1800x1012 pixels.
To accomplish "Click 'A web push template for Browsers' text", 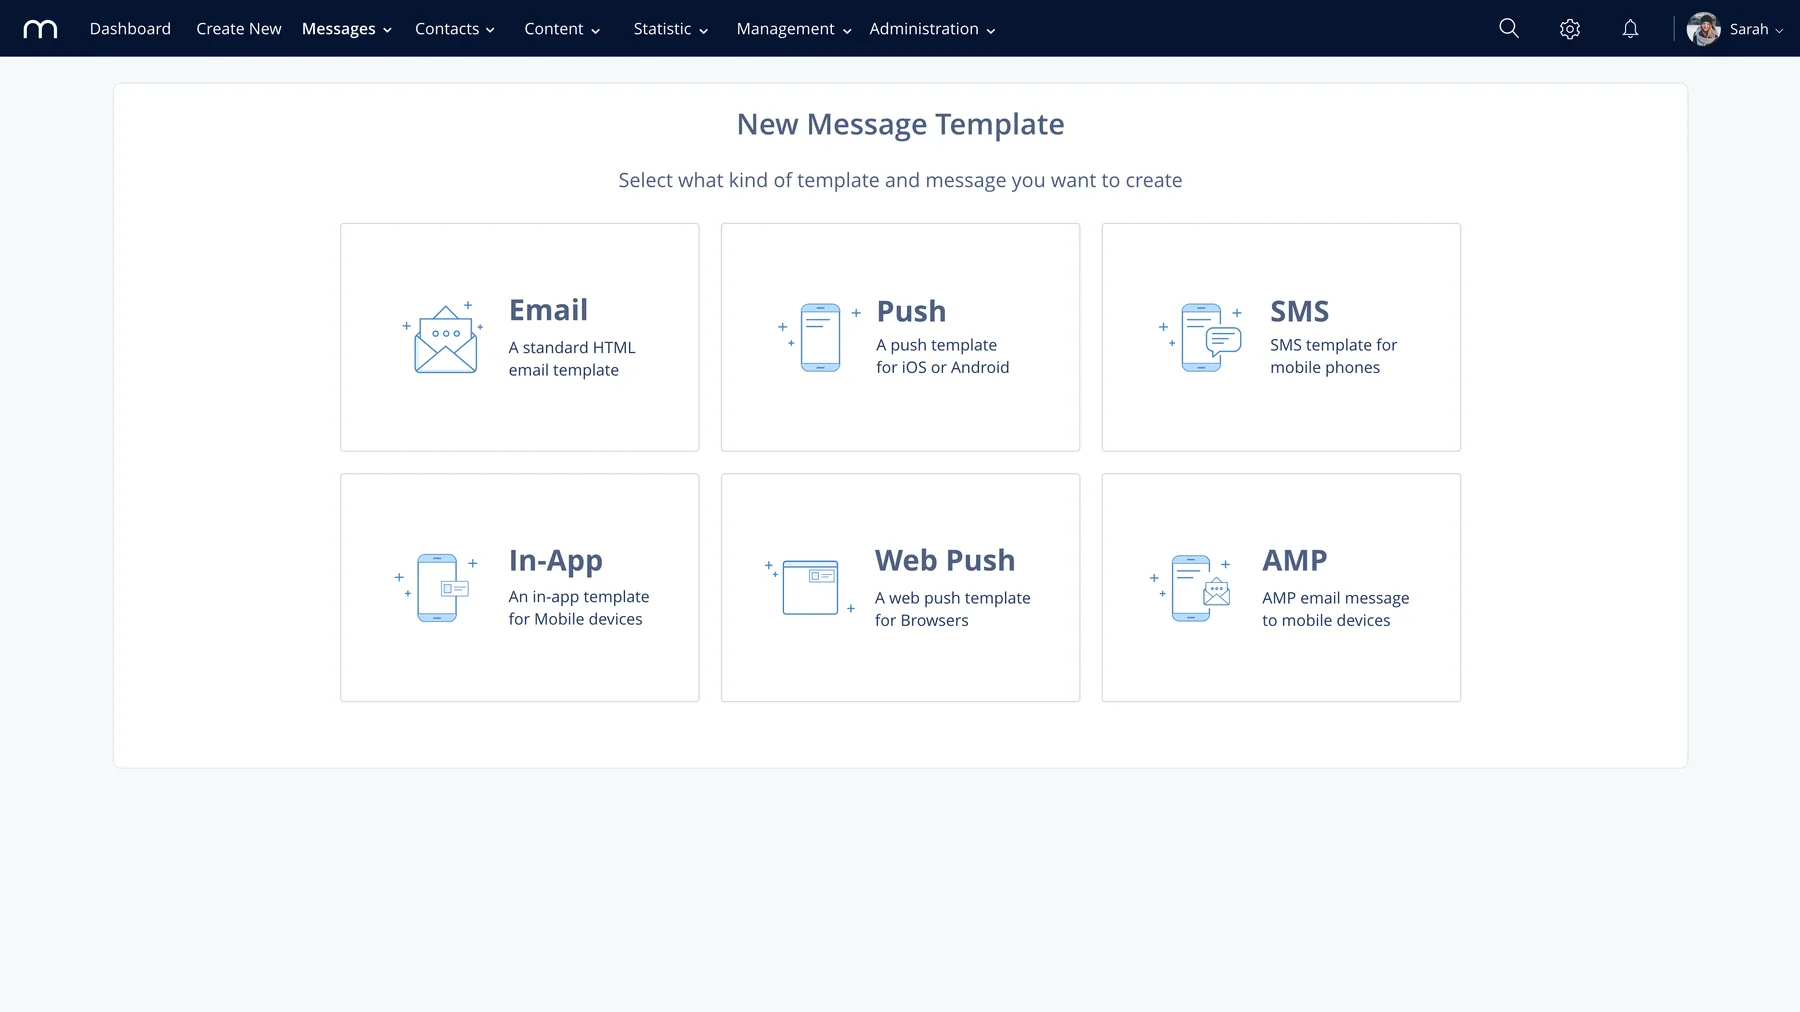I will tap(953, 609).
